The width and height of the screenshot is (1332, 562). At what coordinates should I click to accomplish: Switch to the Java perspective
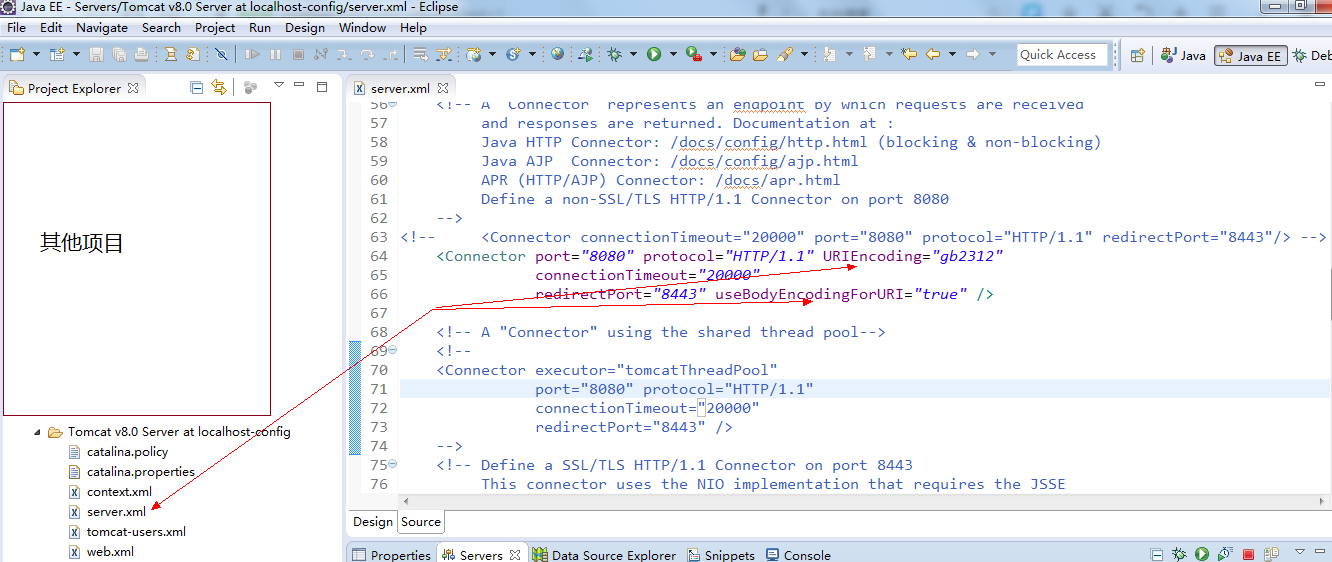(1183, 56)
